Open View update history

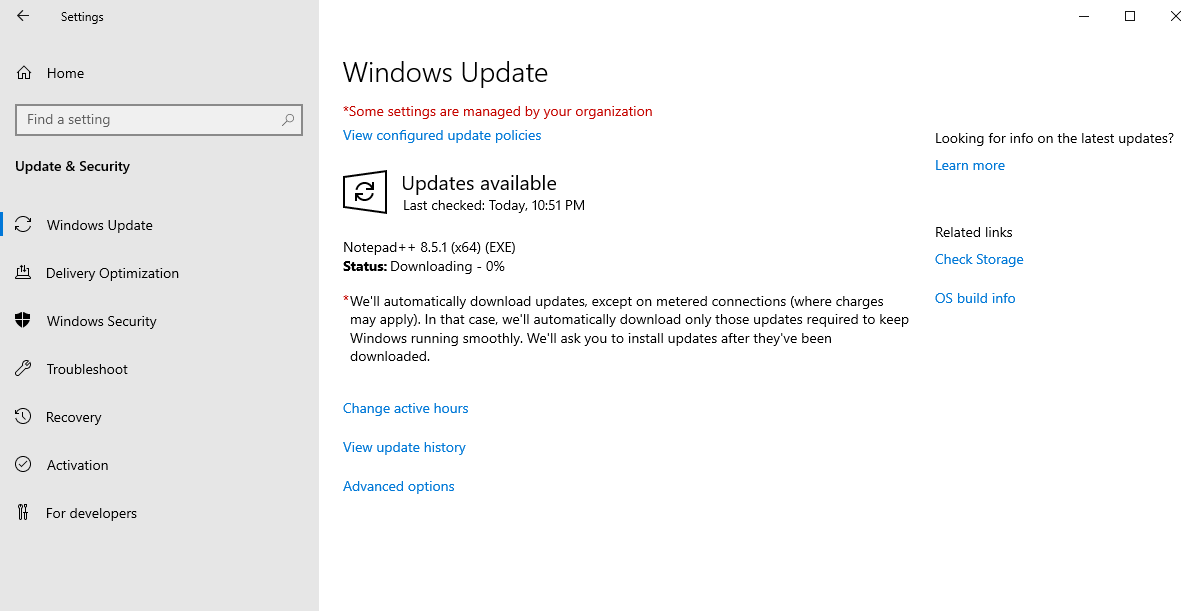404,447
